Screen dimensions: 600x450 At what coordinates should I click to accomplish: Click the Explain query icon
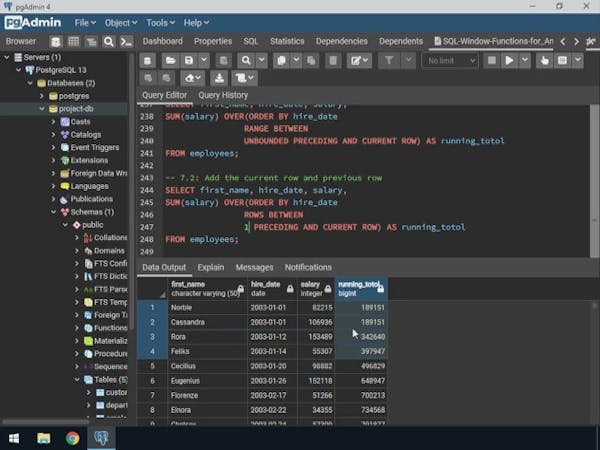[544, 60]
